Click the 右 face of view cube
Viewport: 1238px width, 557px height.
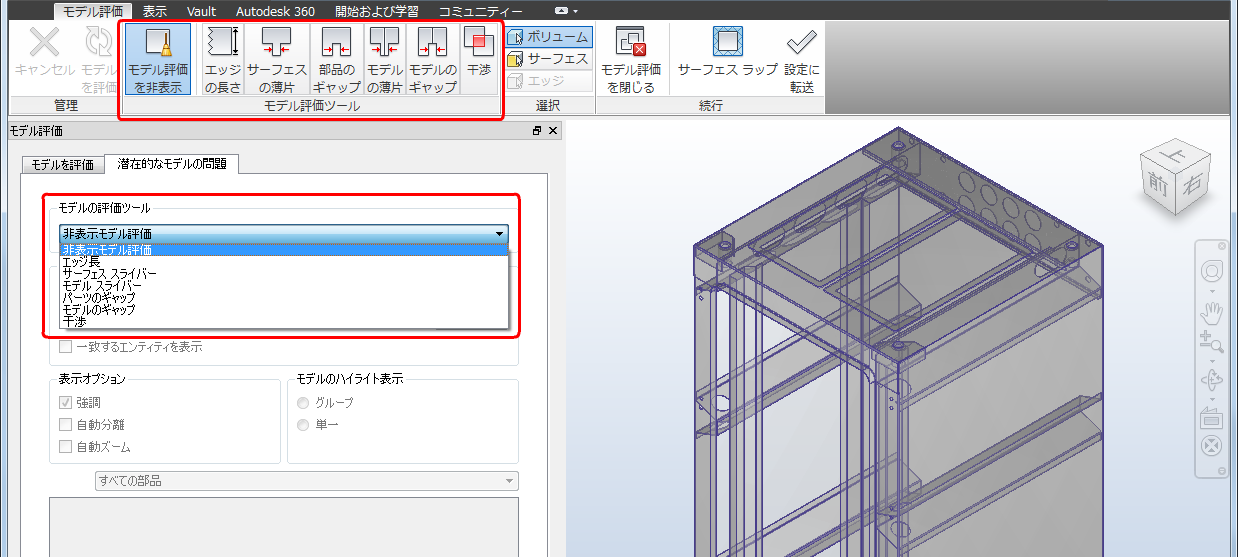pyautogui.click(x=1191, y=186)
